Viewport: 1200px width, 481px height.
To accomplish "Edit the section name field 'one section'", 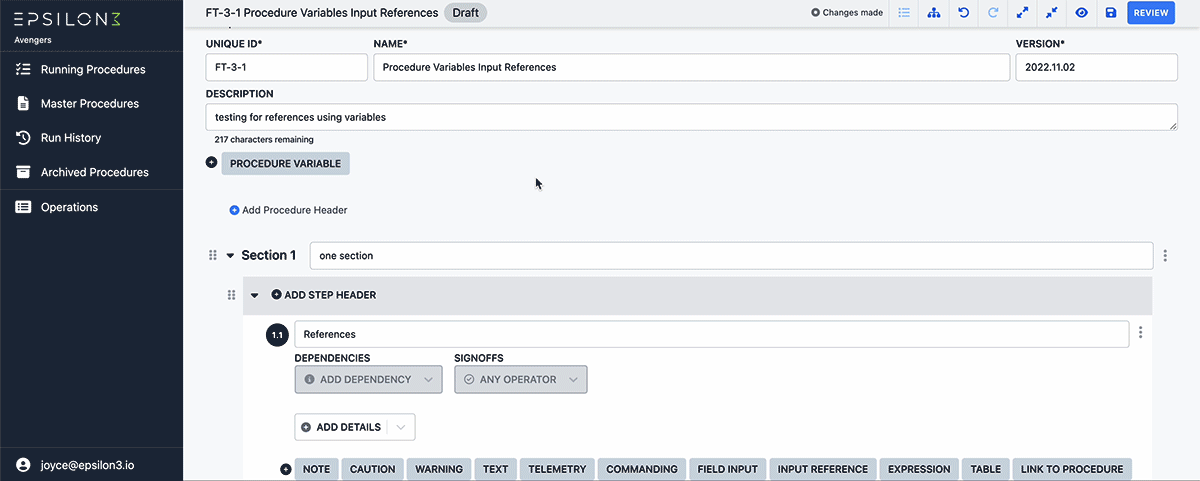I will click(x=731, y=255).
